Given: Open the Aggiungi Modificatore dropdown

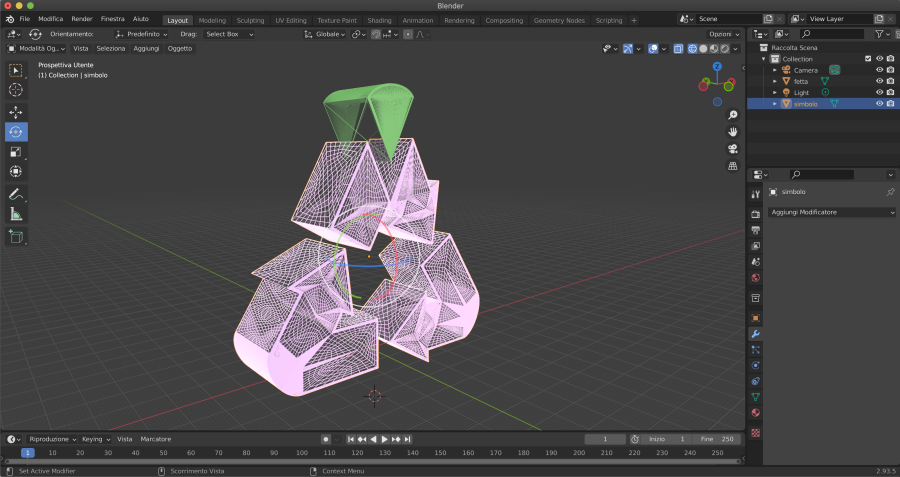Looking at the screenshot, I should pyautogui.click(x=832, y=212).
